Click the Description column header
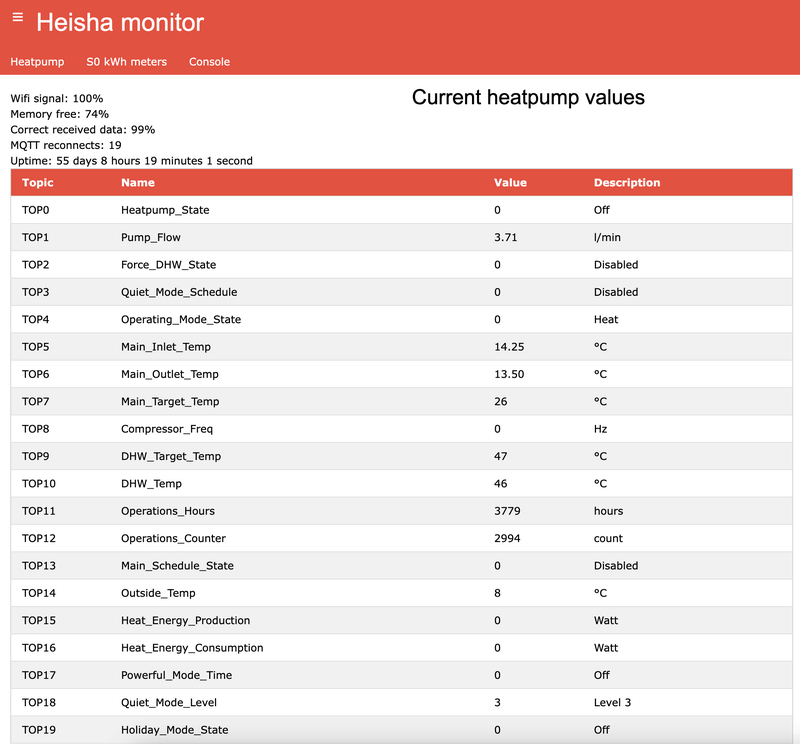800x744 pixels. pyautogui.click(x=627, y=183)
